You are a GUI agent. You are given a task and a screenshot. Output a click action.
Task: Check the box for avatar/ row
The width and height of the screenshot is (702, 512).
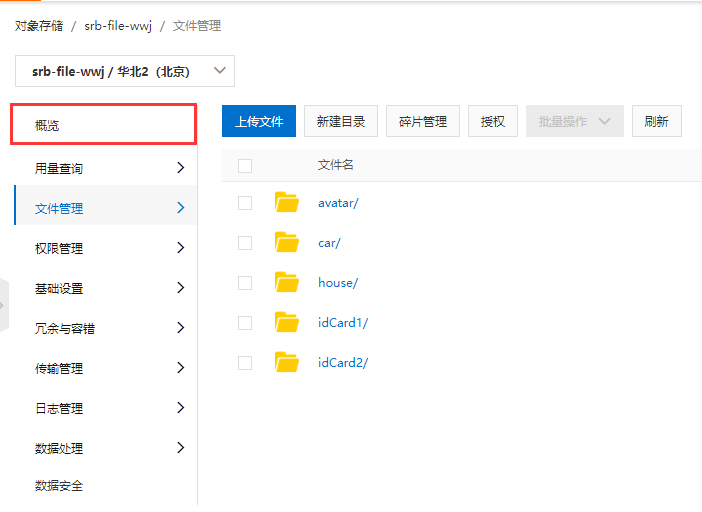[245, 203]
